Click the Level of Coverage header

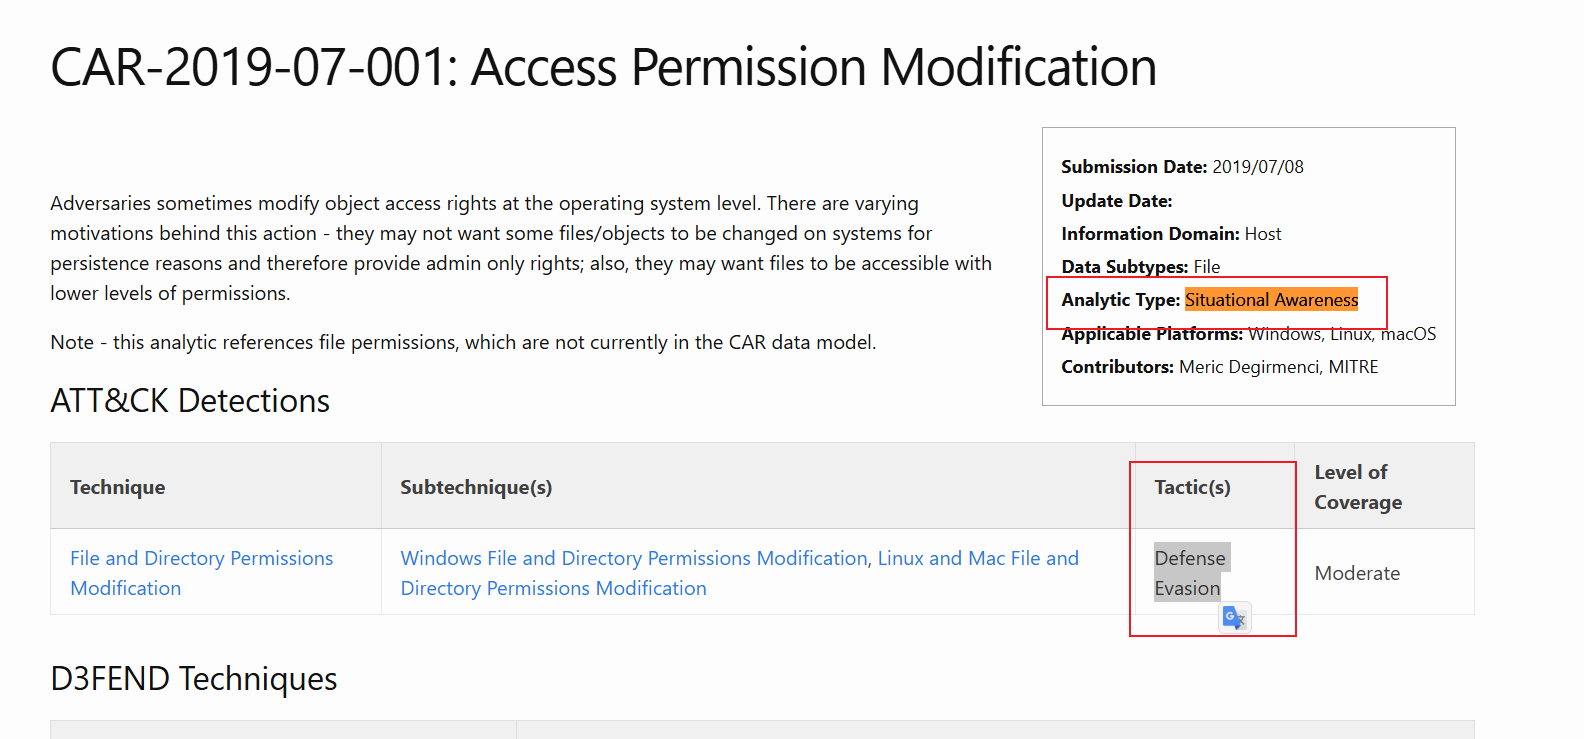[1357, 487]
